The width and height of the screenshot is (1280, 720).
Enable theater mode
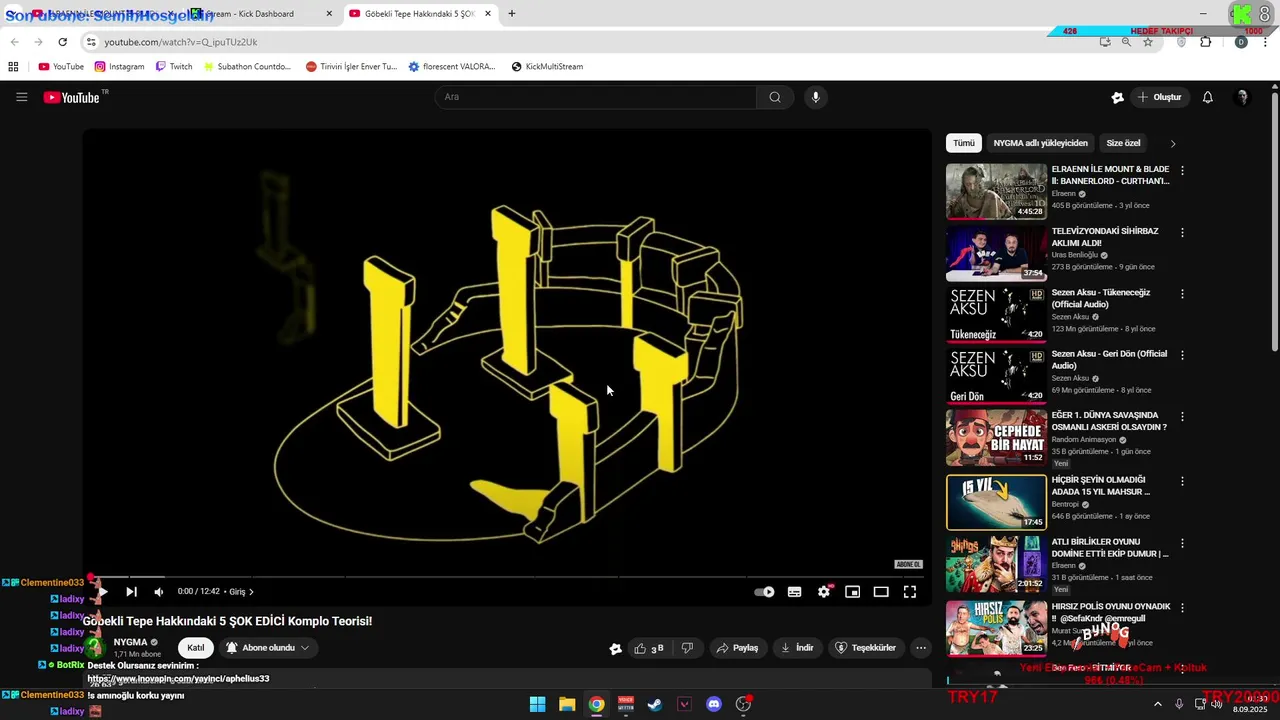click(881, 592)
